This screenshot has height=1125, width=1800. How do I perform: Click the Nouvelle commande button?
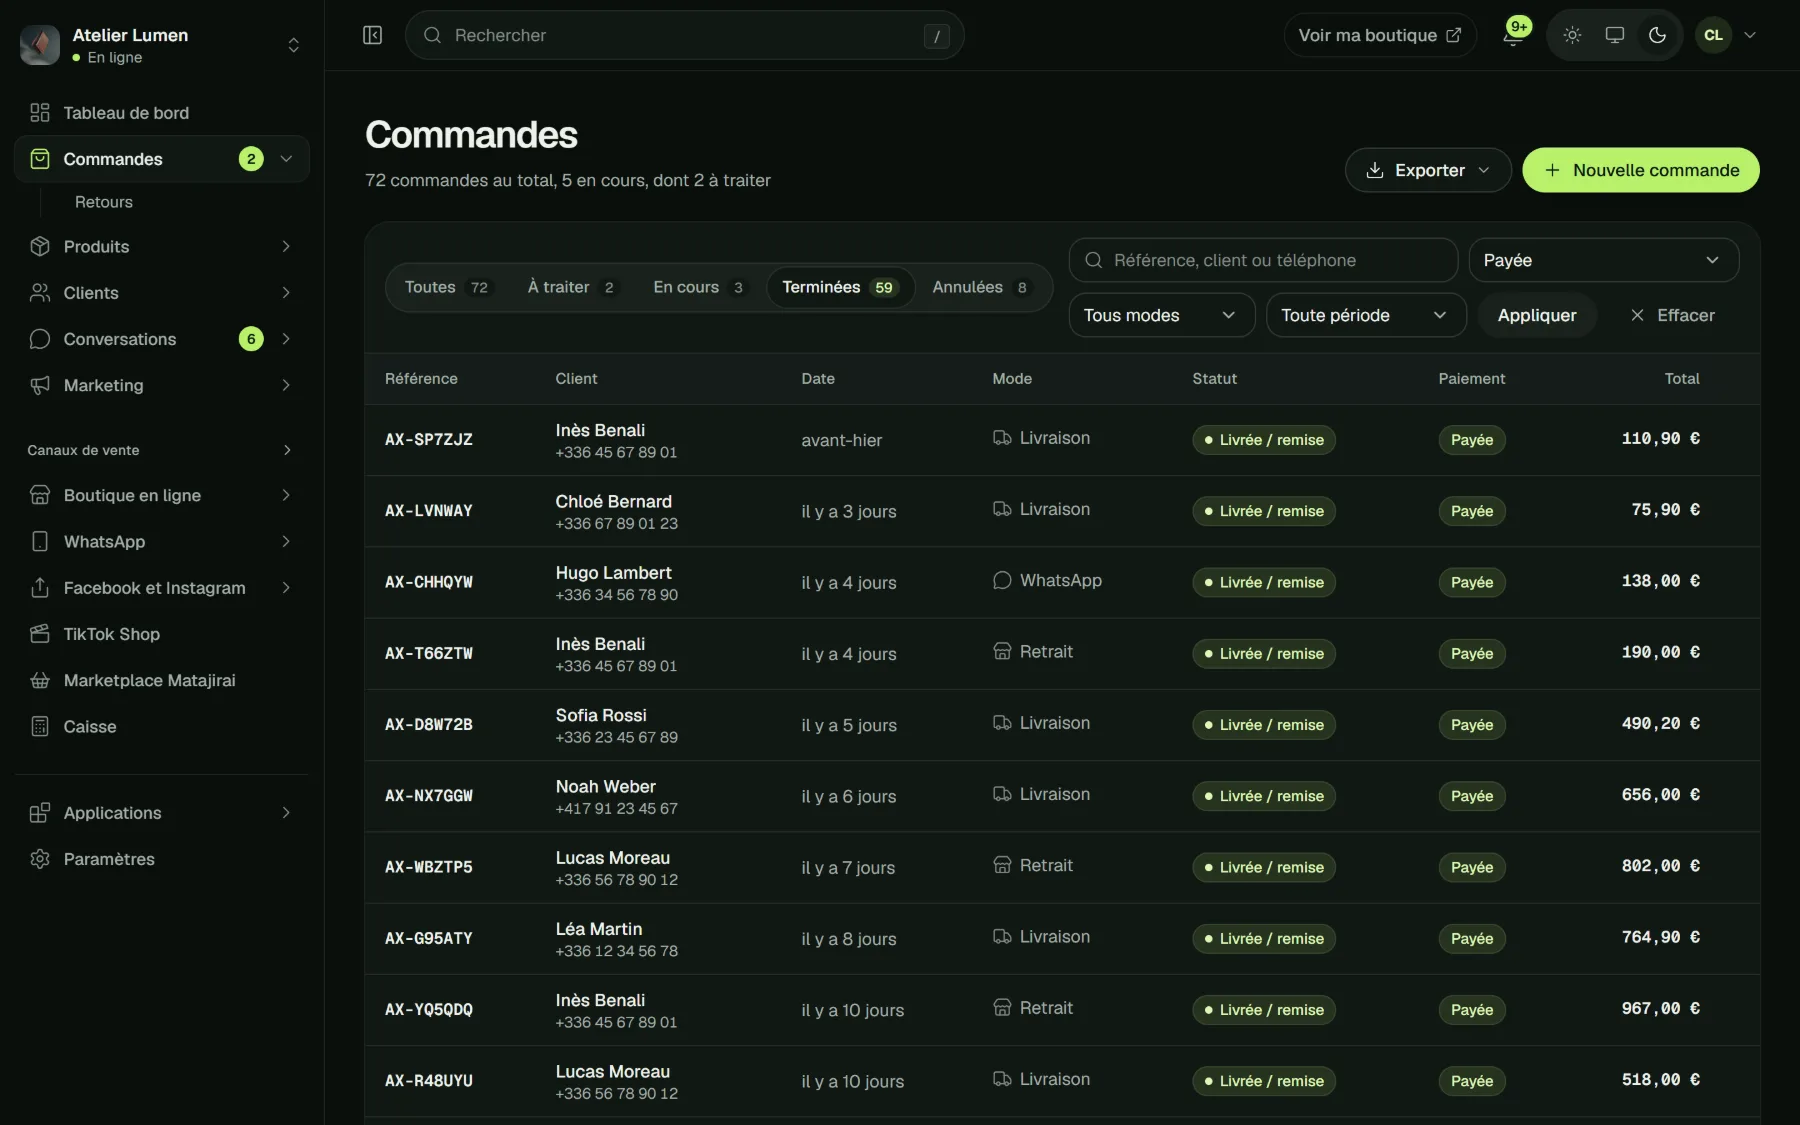[1641, 170]
